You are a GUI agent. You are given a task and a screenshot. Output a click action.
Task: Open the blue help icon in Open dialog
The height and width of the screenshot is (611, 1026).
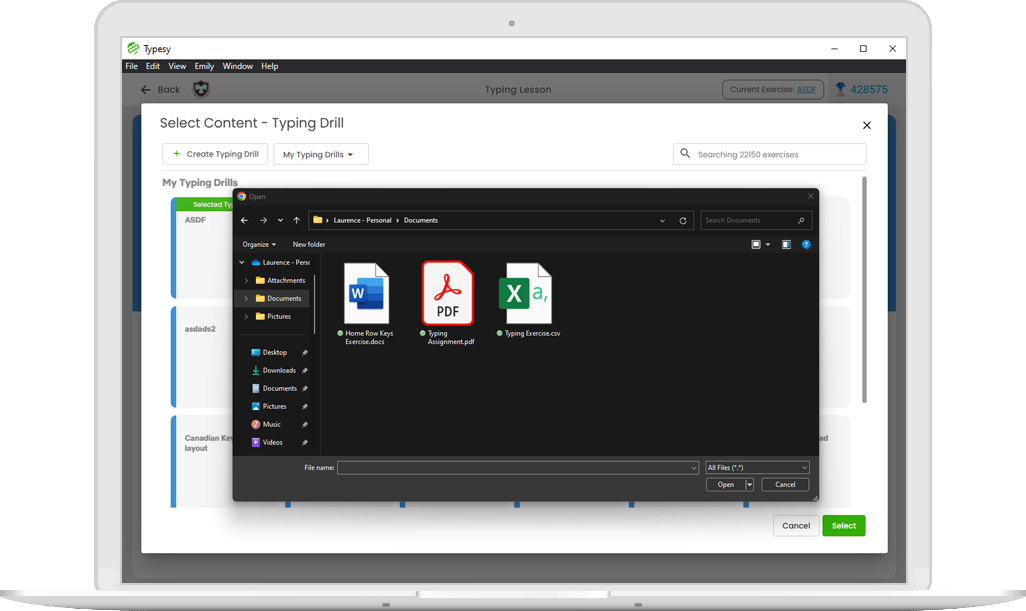pyautogui.click(x=806, y=245)
